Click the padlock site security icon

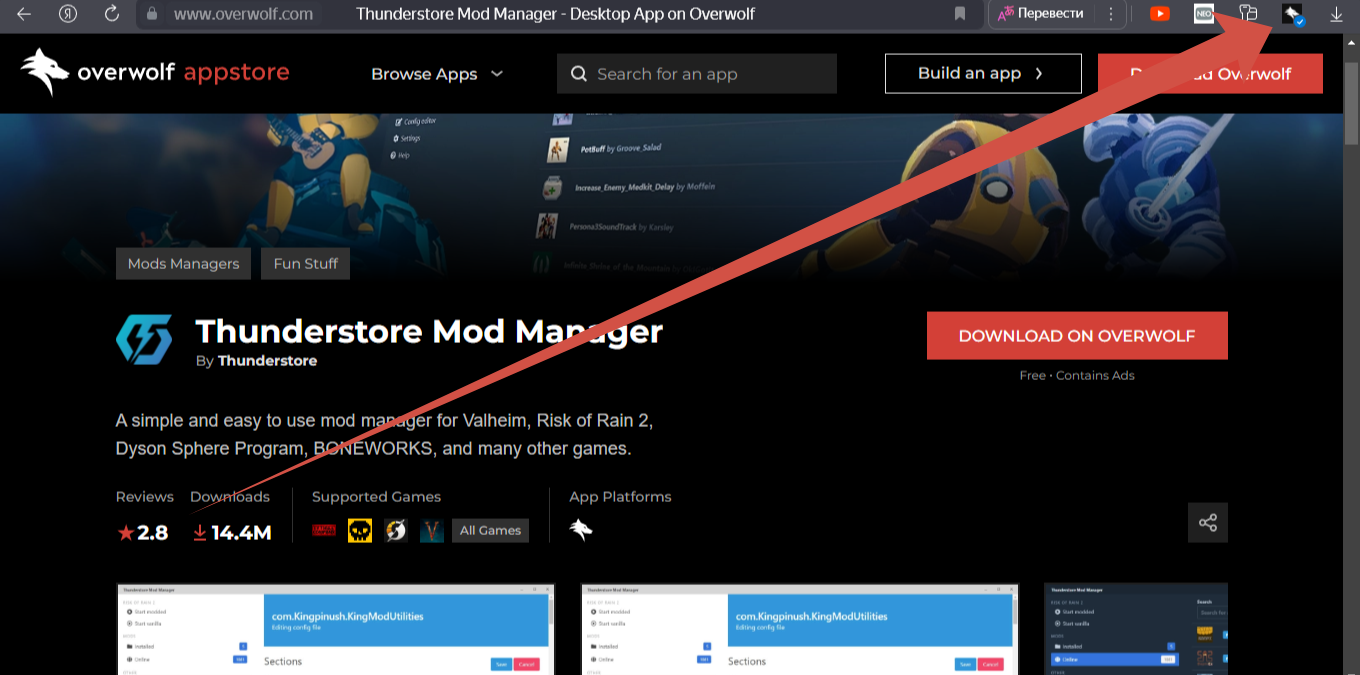[x=152, y=14]
